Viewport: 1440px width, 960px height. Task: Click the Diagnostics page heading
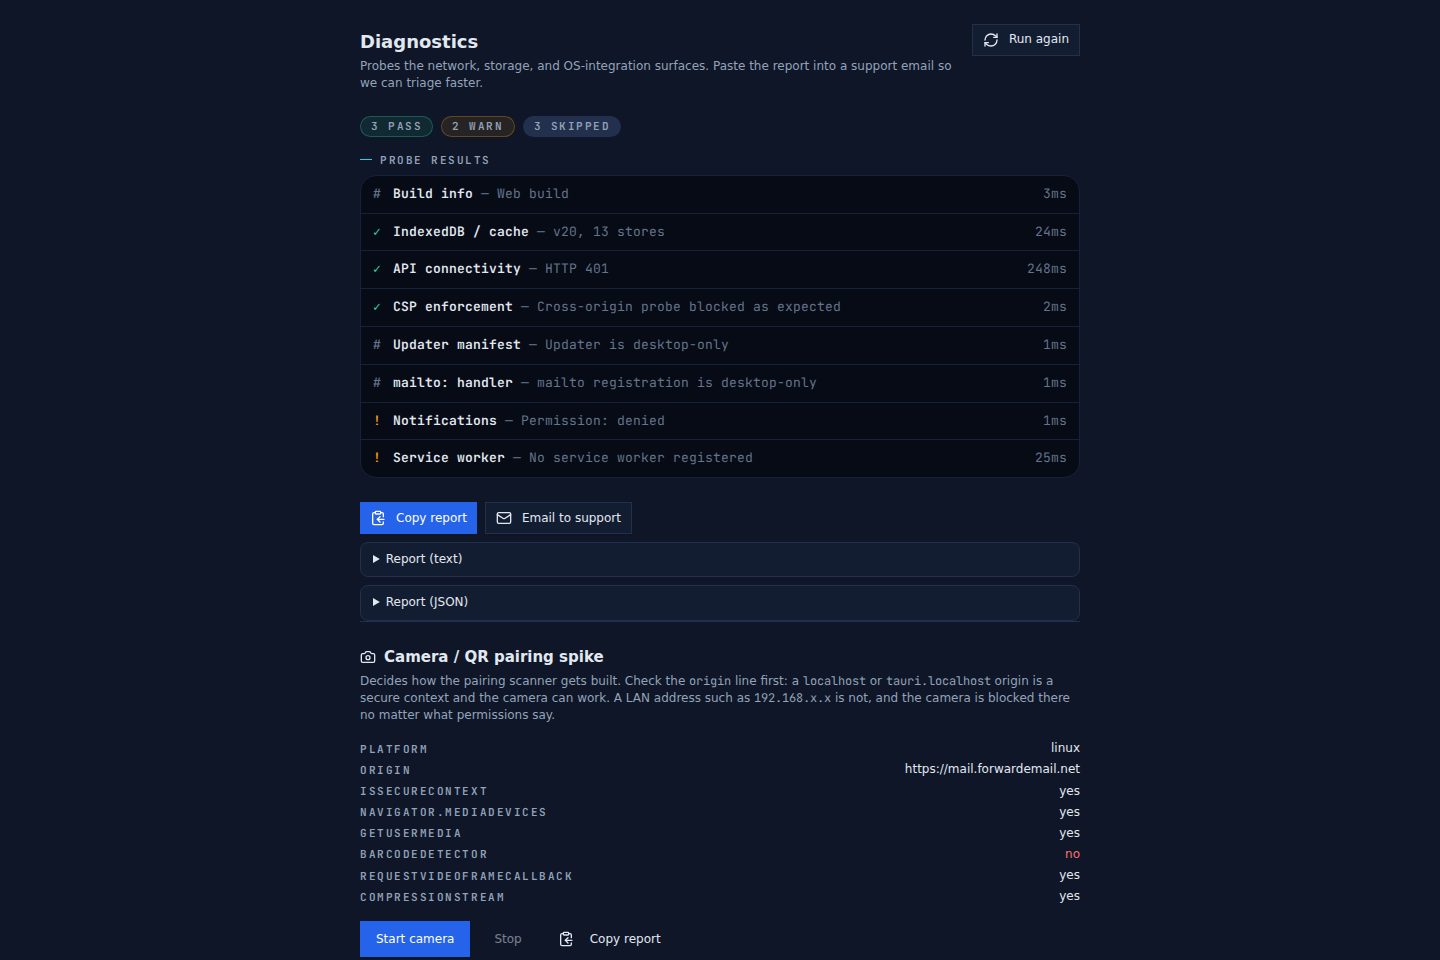(419, 42)
